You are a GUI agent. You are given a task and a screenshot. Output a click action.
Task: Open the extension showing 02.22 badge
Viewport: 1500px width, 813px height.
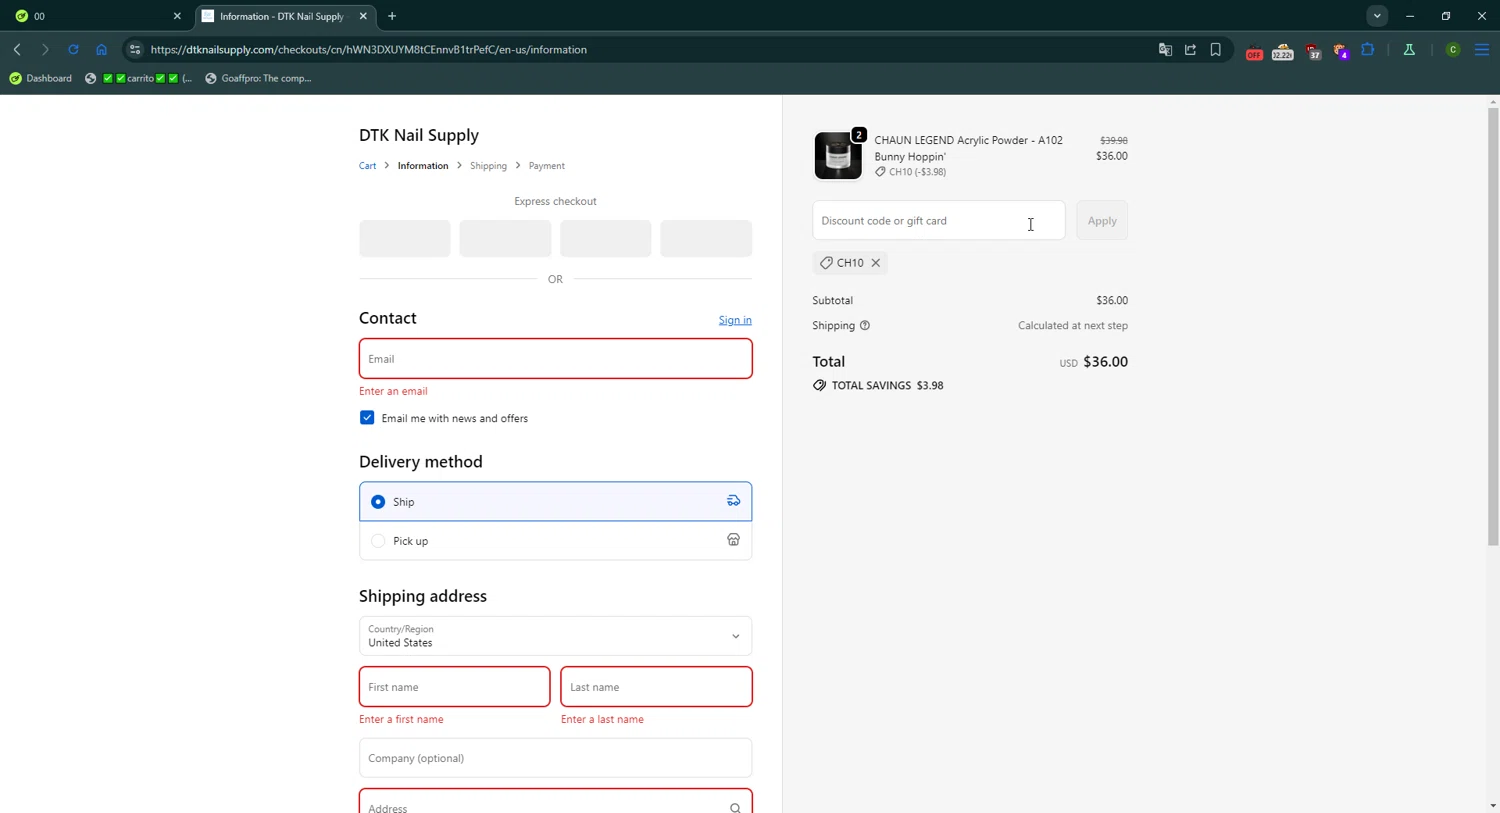pyautogui.click(x=1282, y=52)
